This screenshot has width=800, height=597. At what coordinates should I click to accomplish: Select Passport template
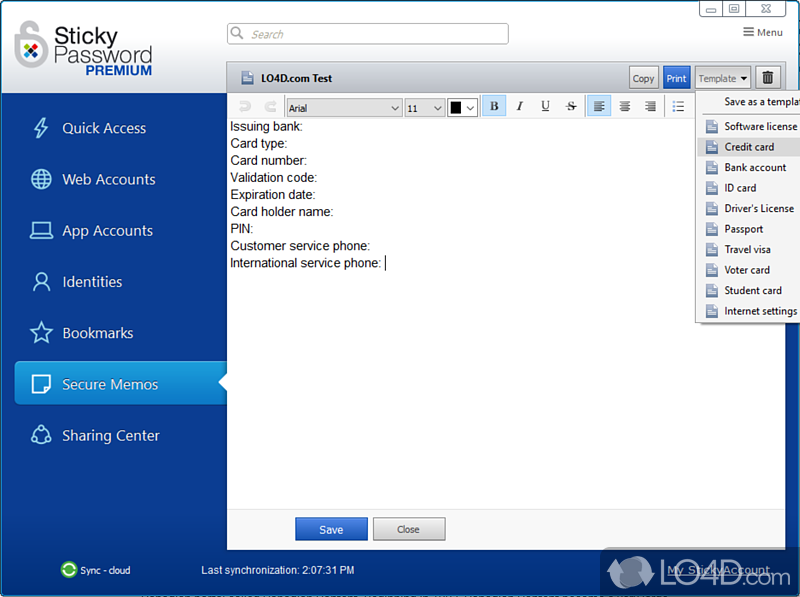[x=748, y=229]
